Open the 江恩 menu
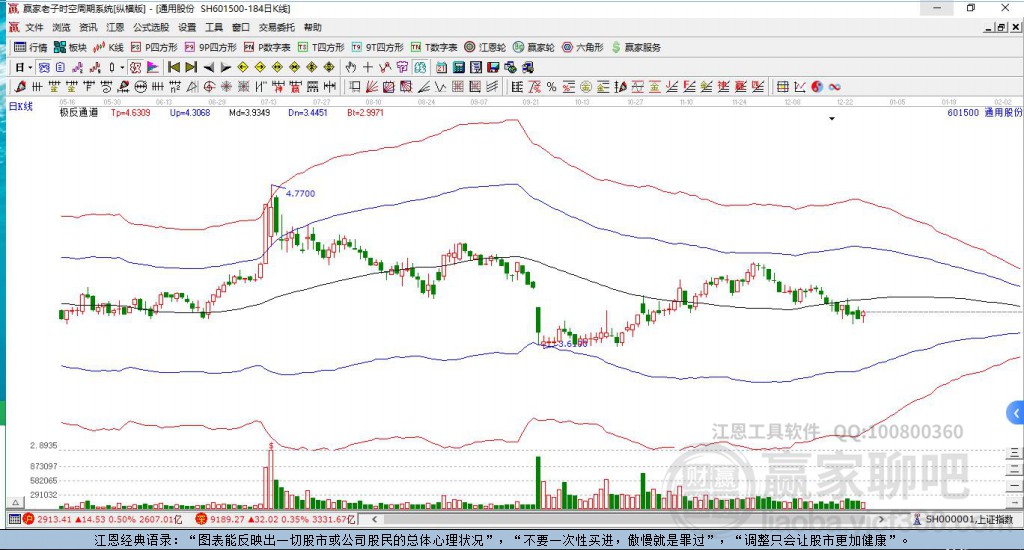The width and height of the screenshot is (1024, 550). (115, 27)
